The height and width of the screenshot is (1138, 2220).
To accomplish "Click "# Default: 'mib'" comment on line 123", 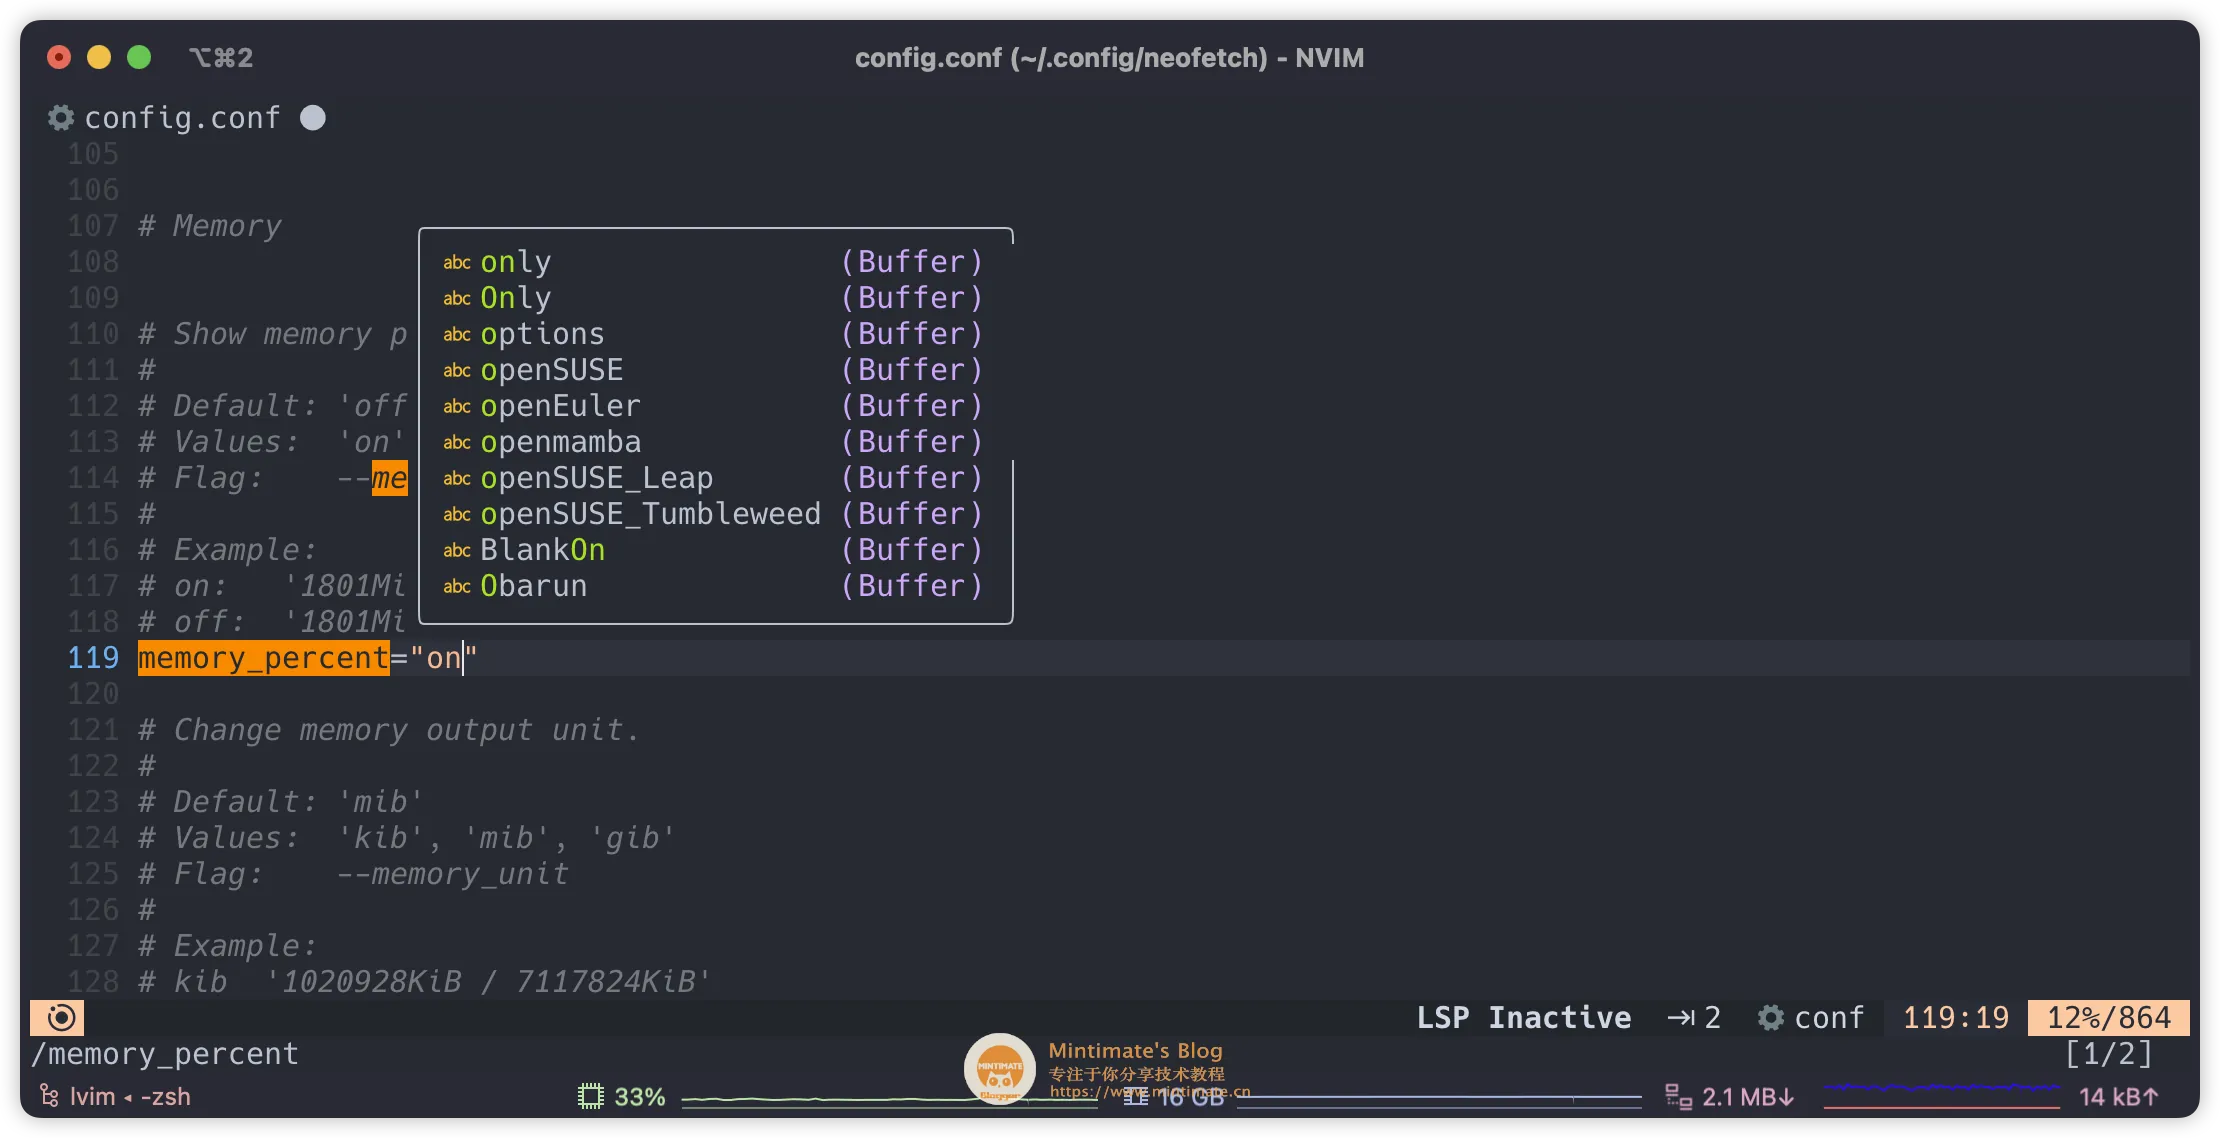I will pyautogui.click(x=281, y=802).
